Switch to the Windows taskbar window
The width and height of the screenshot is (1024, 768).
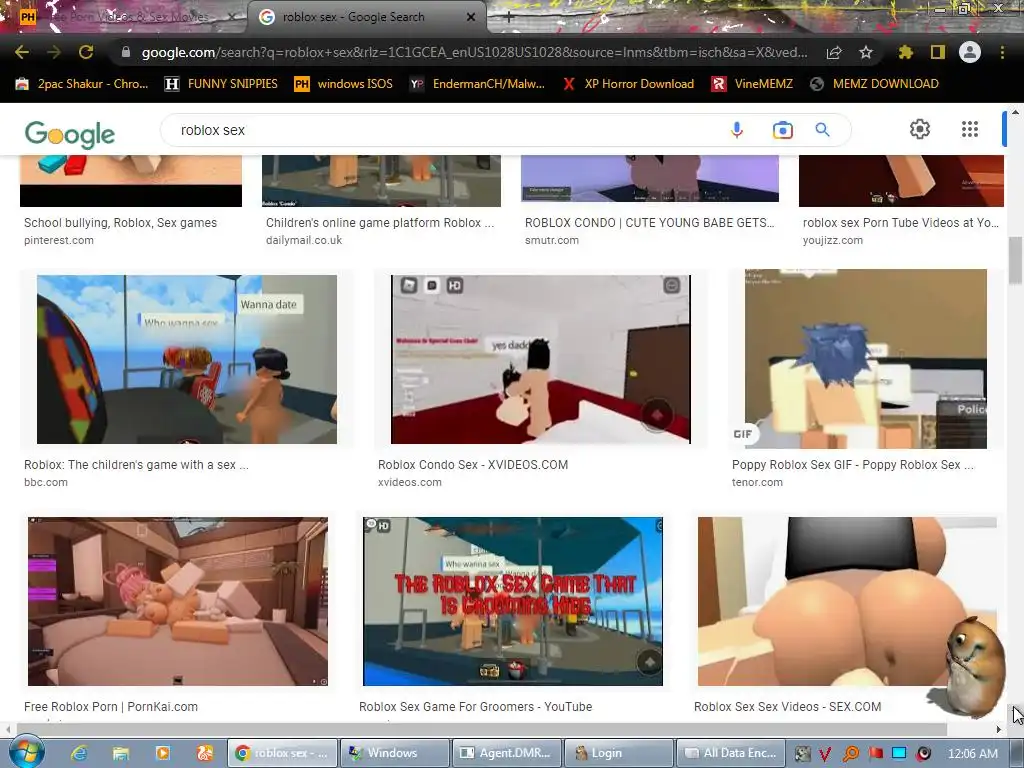(x=396, y=753)
